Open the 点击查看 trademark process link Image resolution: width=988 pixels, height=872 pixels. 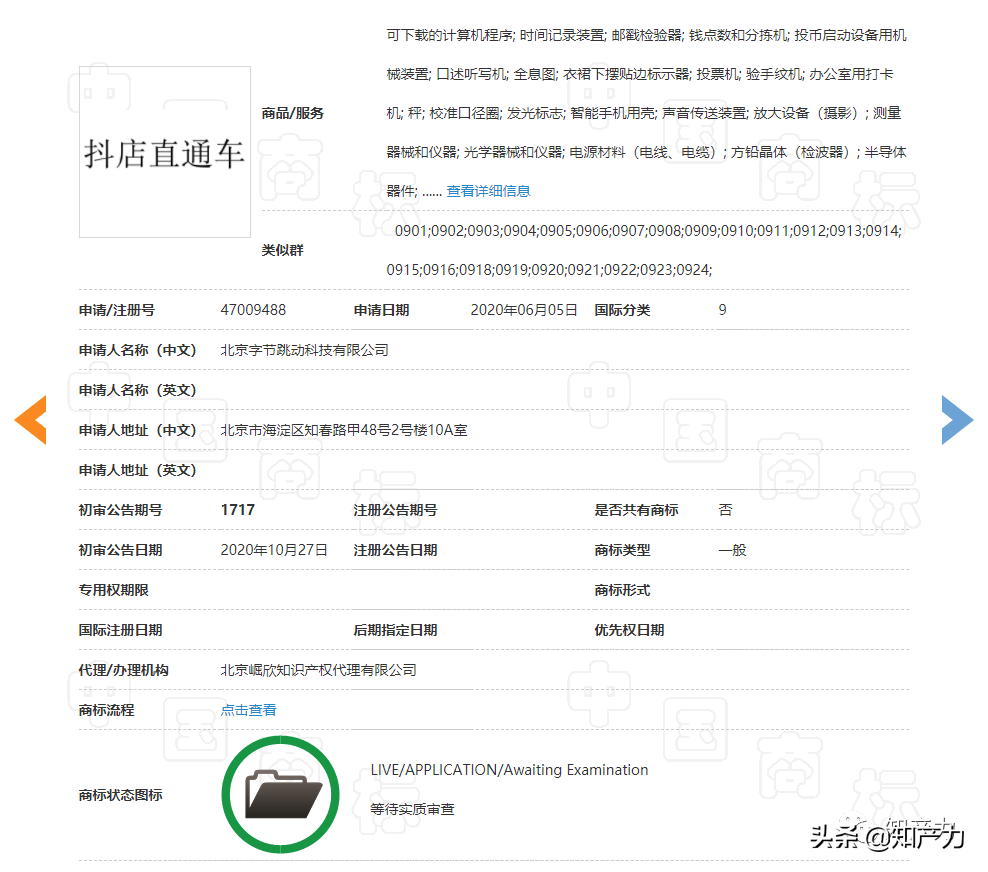248,710
